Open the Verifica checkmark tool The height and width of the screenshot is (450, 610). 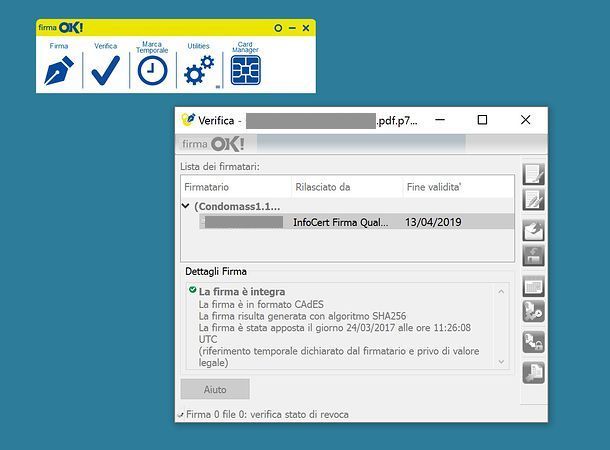(105, 70)
